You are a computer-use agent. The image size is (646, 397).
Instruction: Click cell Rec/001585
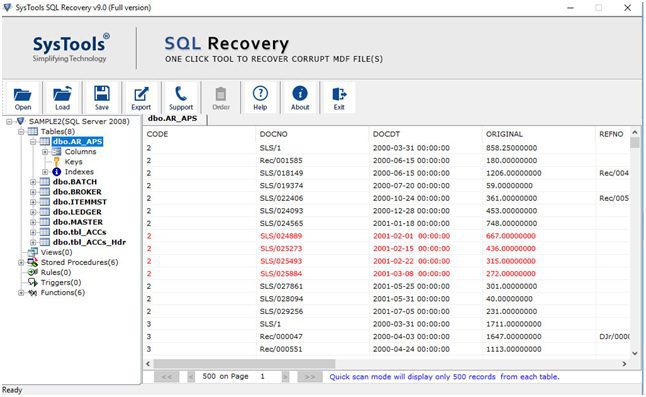tap(281, 161)
